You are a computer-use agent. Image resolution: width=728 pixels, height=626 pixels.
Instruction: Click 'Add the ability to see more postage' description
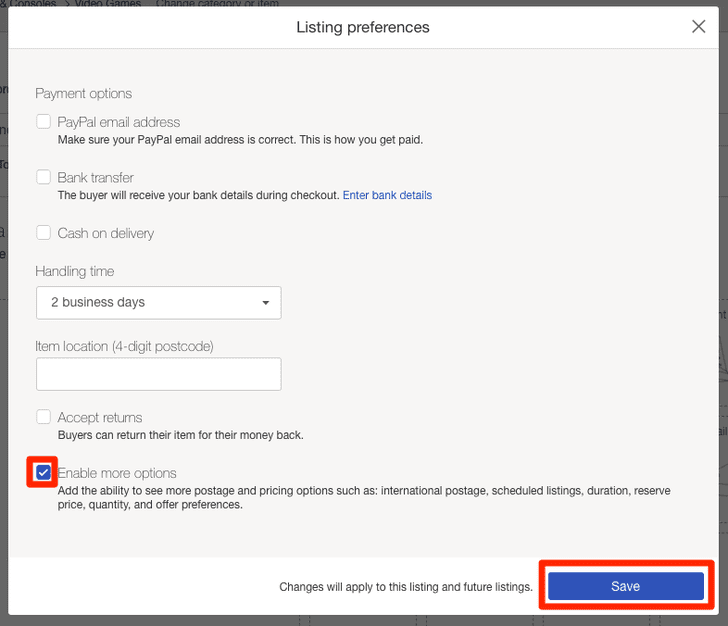click(364, 497)
